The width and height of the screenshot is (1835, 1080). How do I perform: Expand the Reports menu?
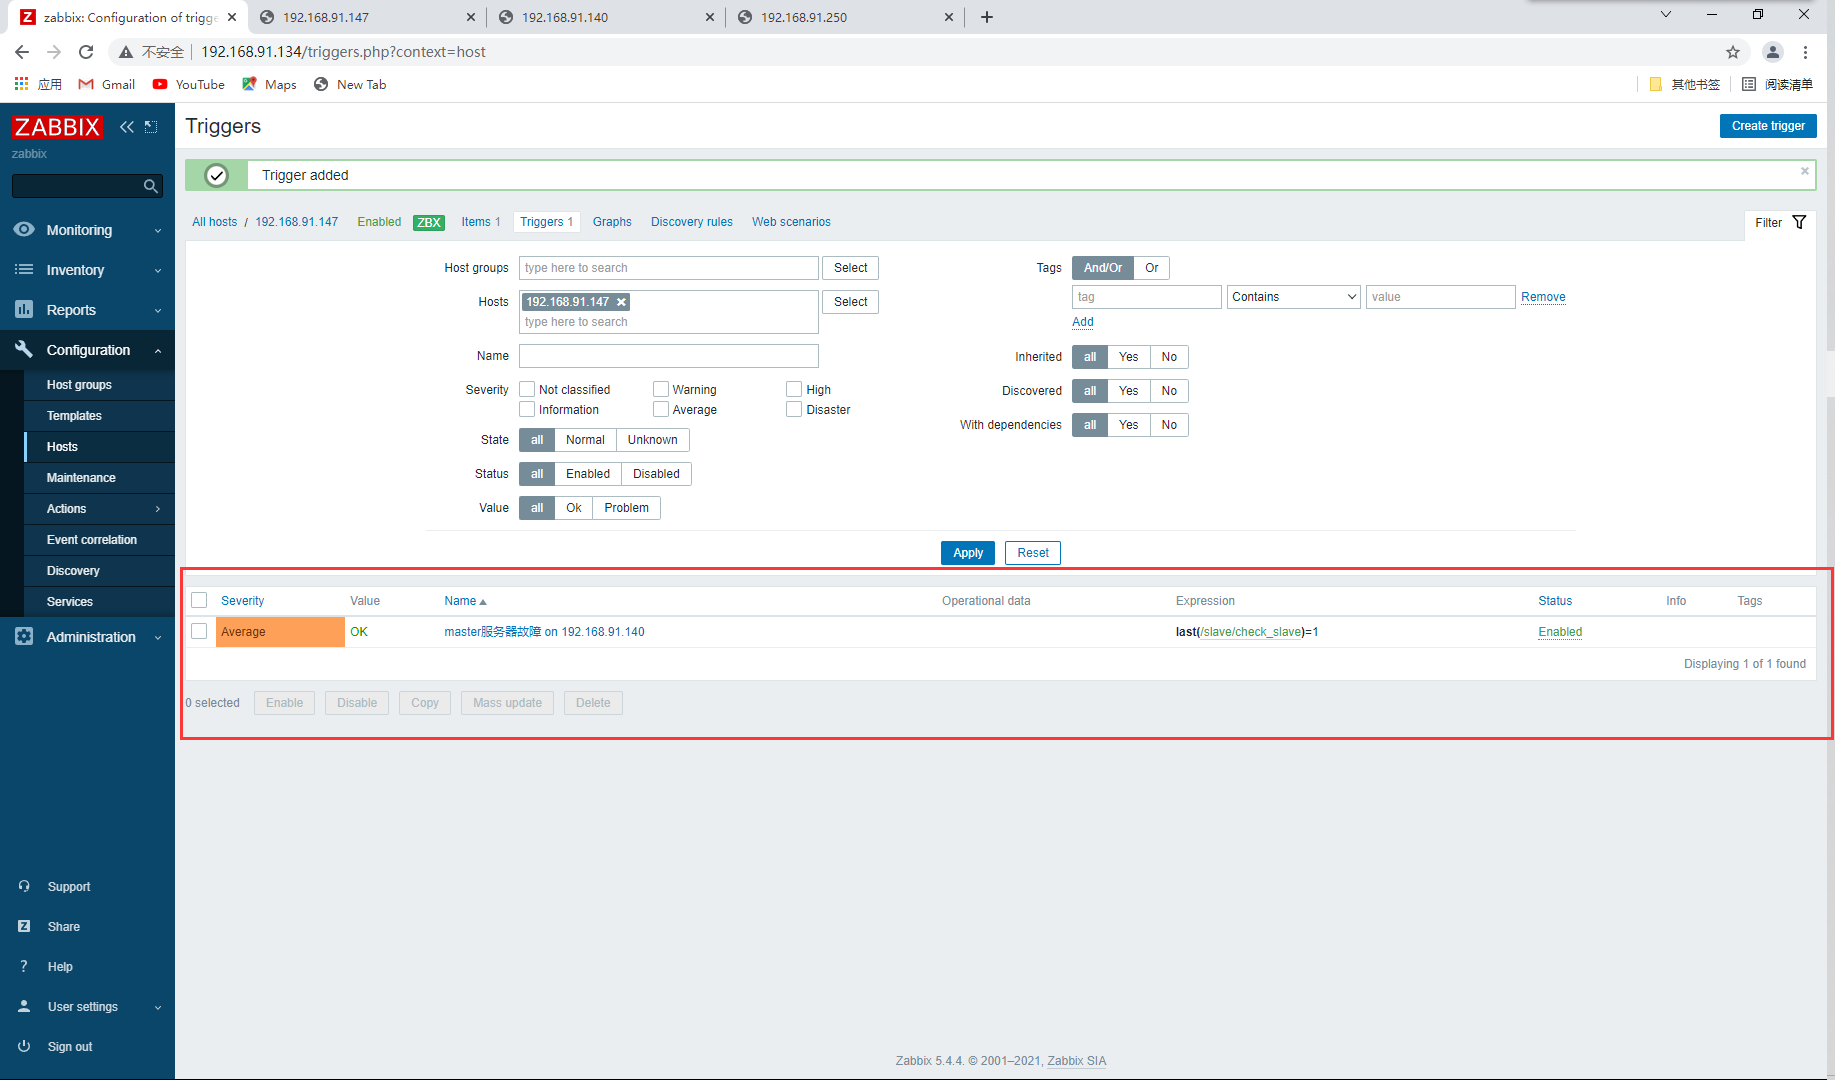[158, 311]
